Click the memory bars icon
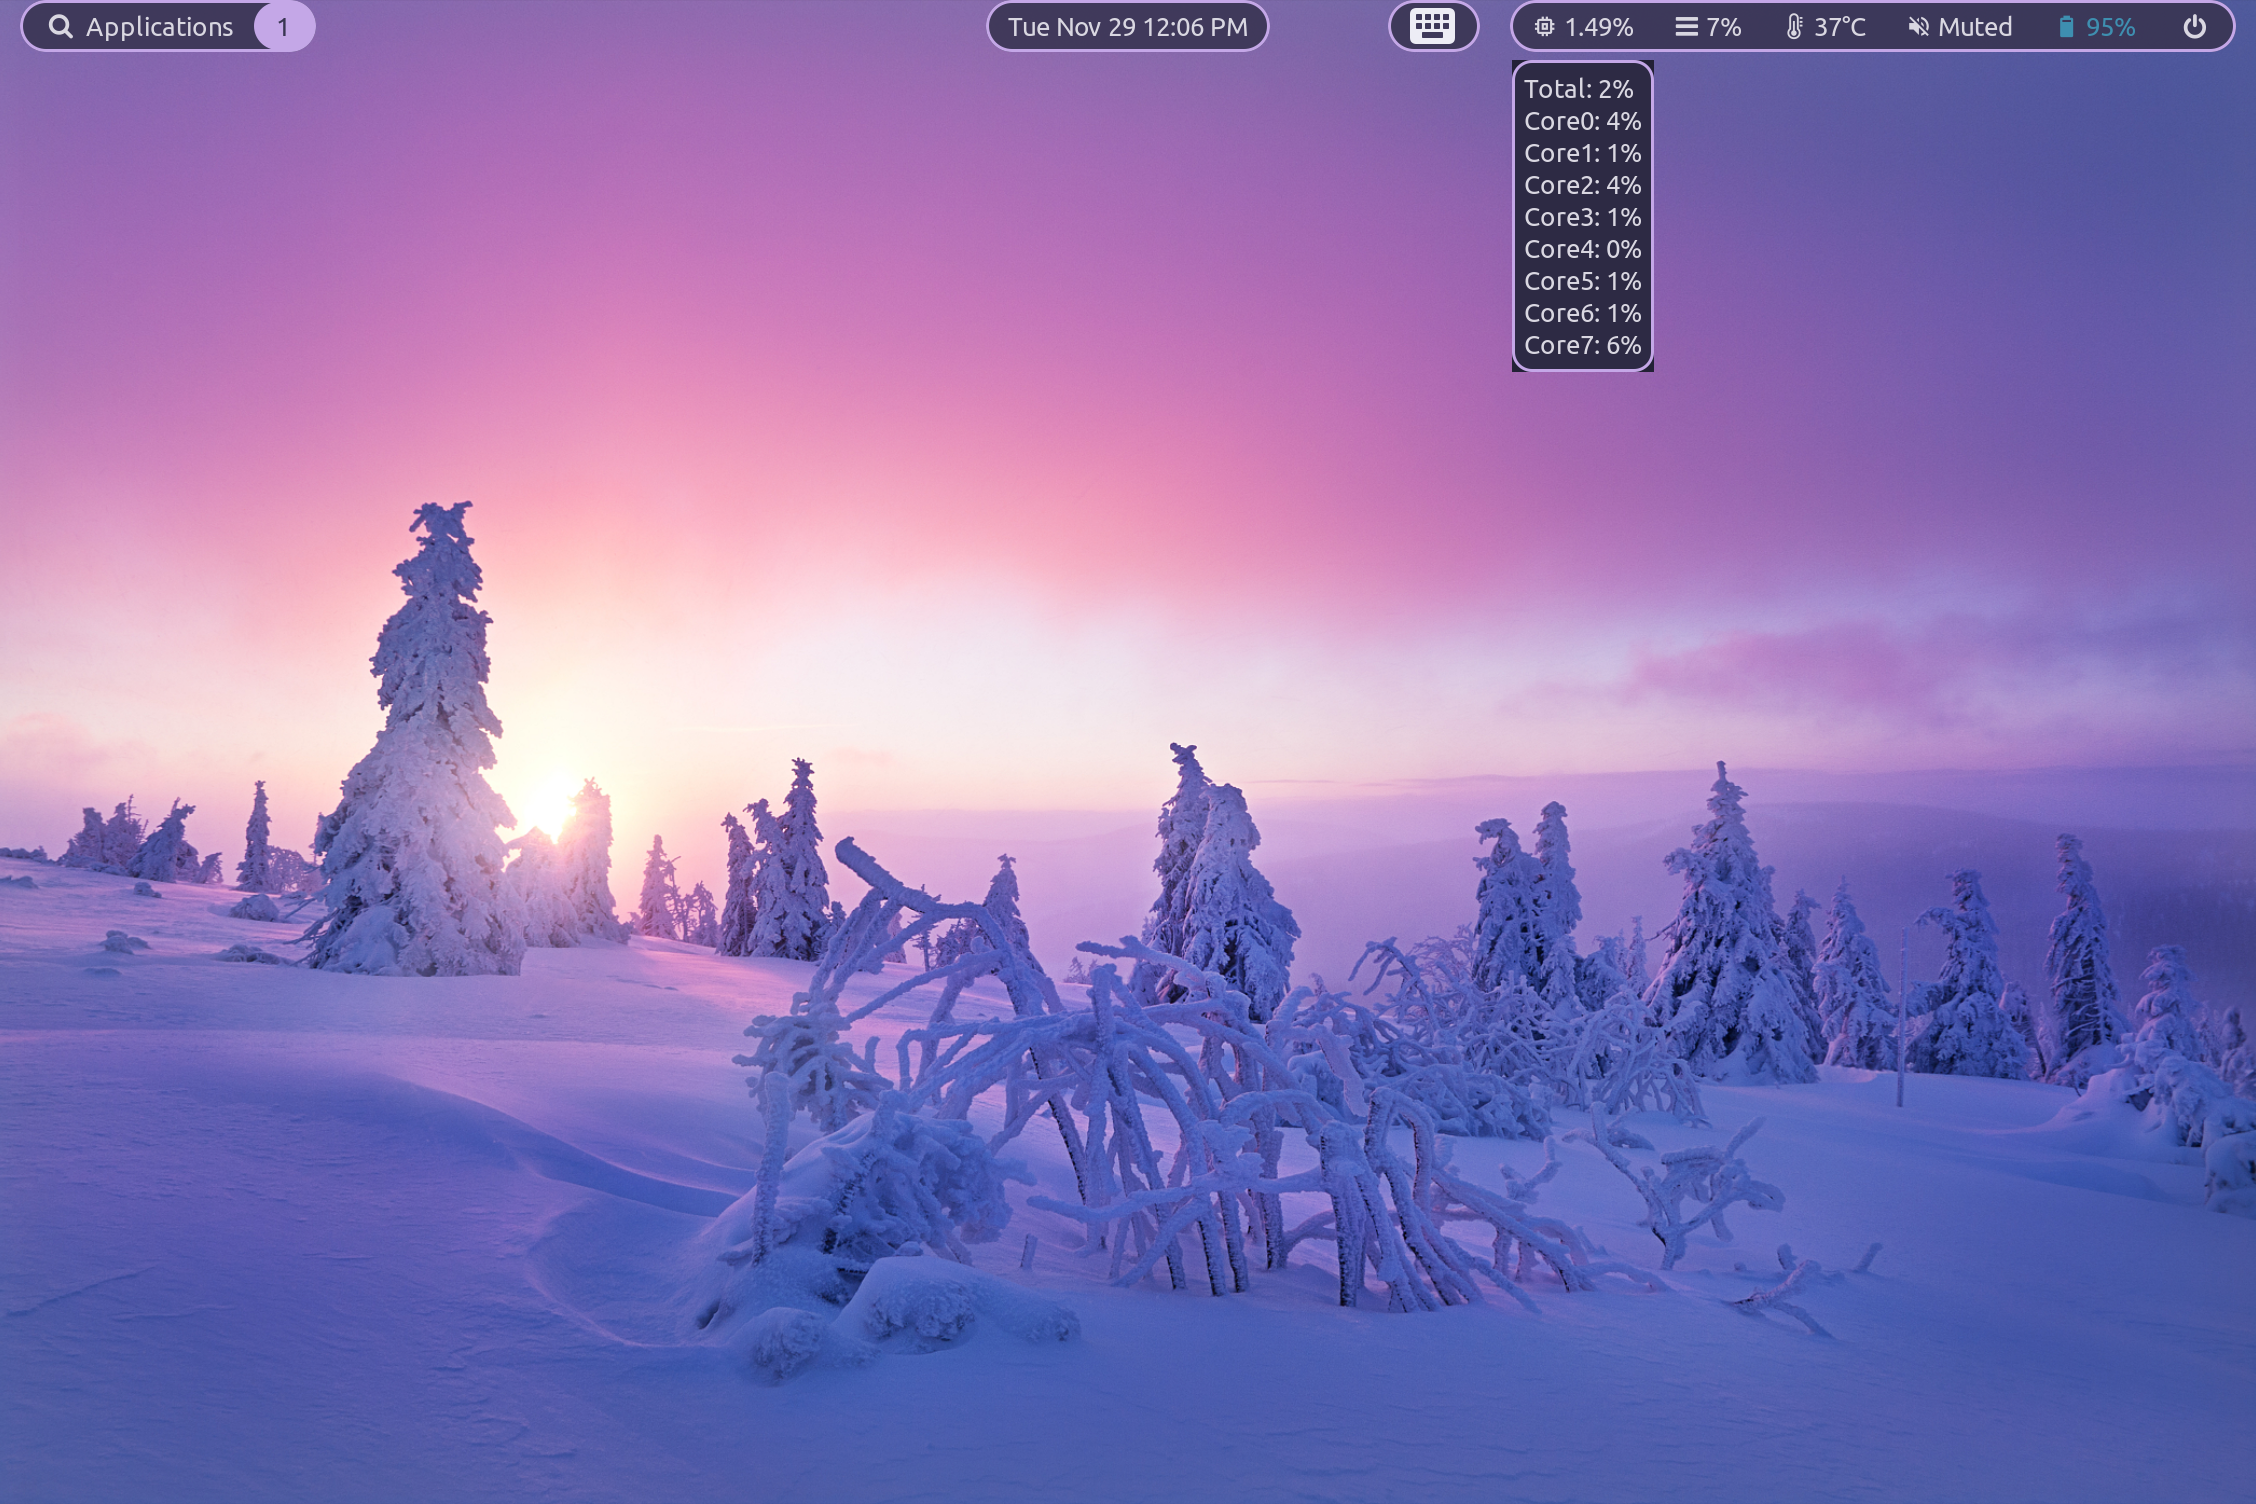Screen dimensions: 2256x1504 pyautogui.click(x=1686, y=27)
